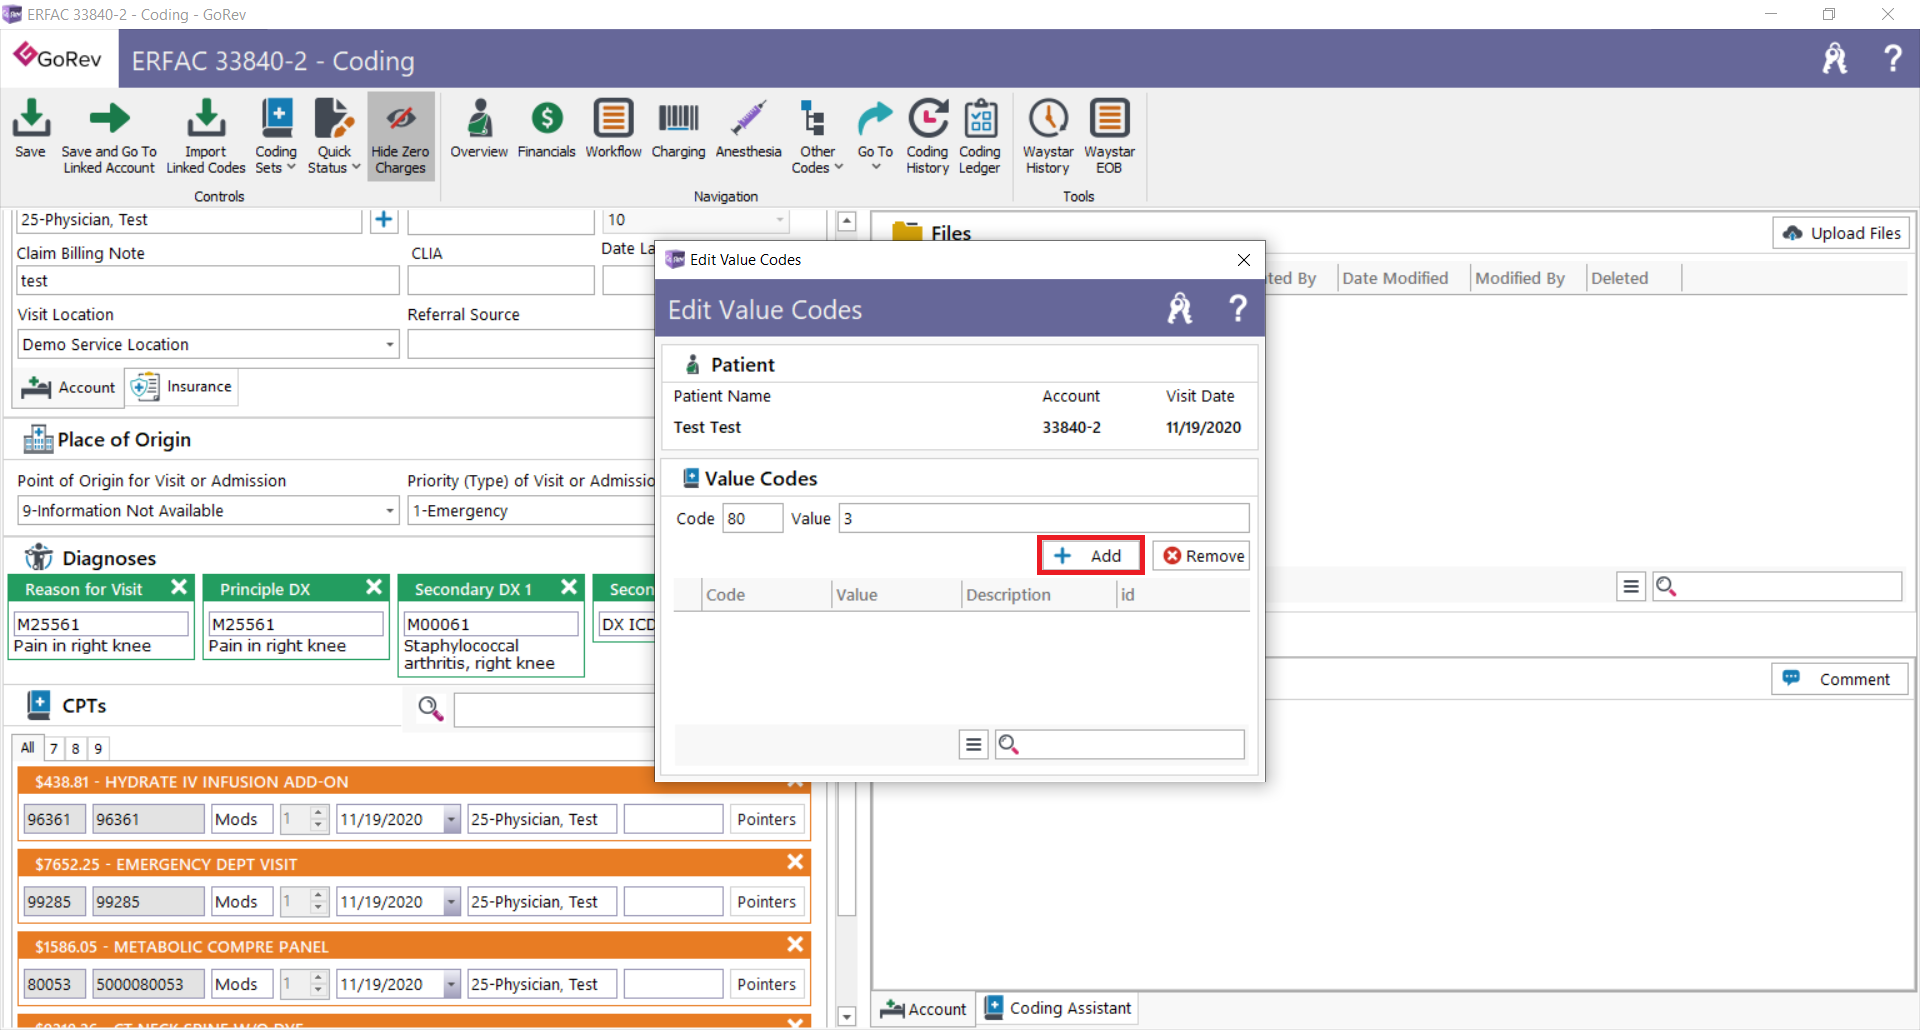
Task: Click the Files grid search box
Action: (1777, 586)
